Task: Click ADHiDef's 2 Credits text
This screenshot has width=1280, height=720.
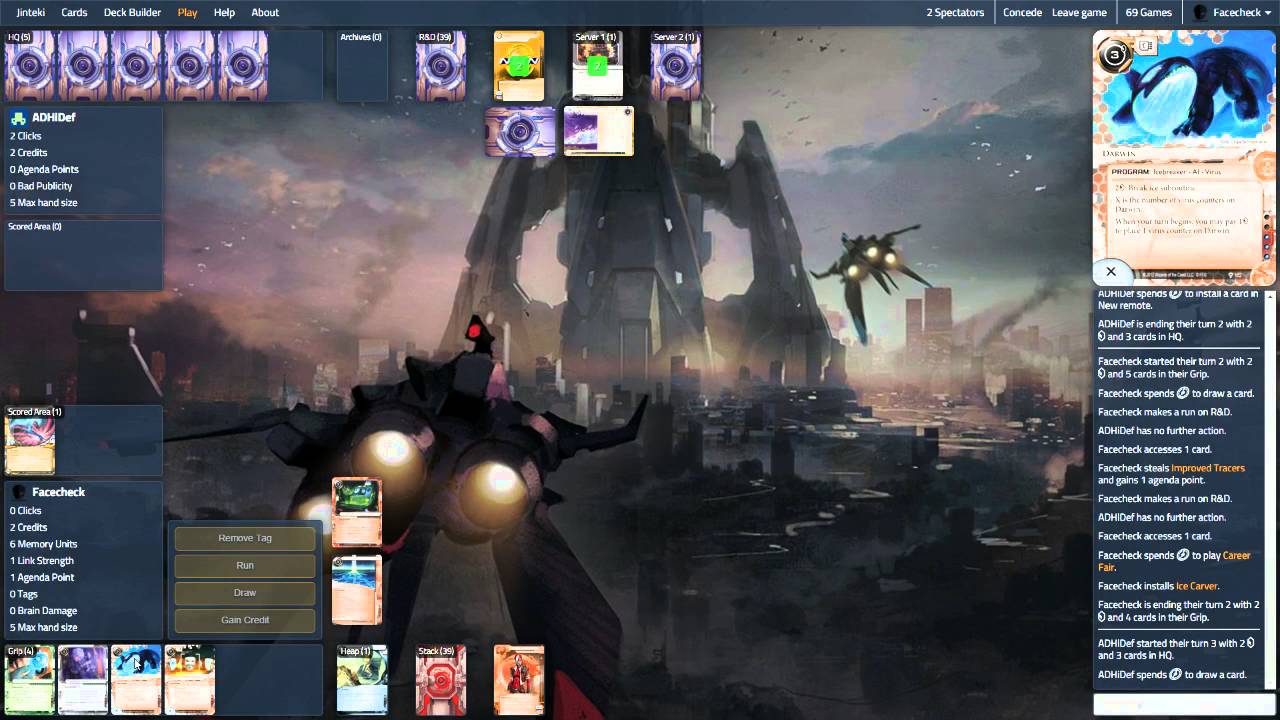Action: (x=29, y=153)
